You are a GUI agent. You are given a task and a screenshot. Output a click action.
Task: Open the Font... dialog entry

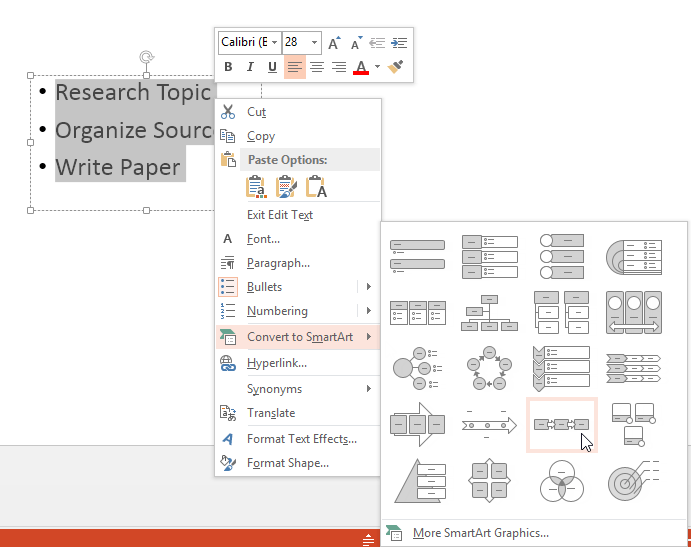tap(298, 239)
